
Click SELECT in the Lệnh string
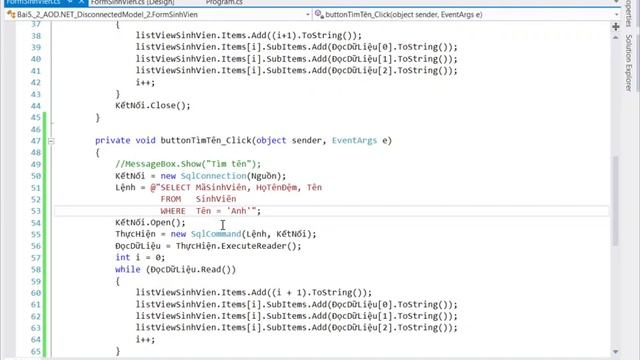[x=176, y=188]
